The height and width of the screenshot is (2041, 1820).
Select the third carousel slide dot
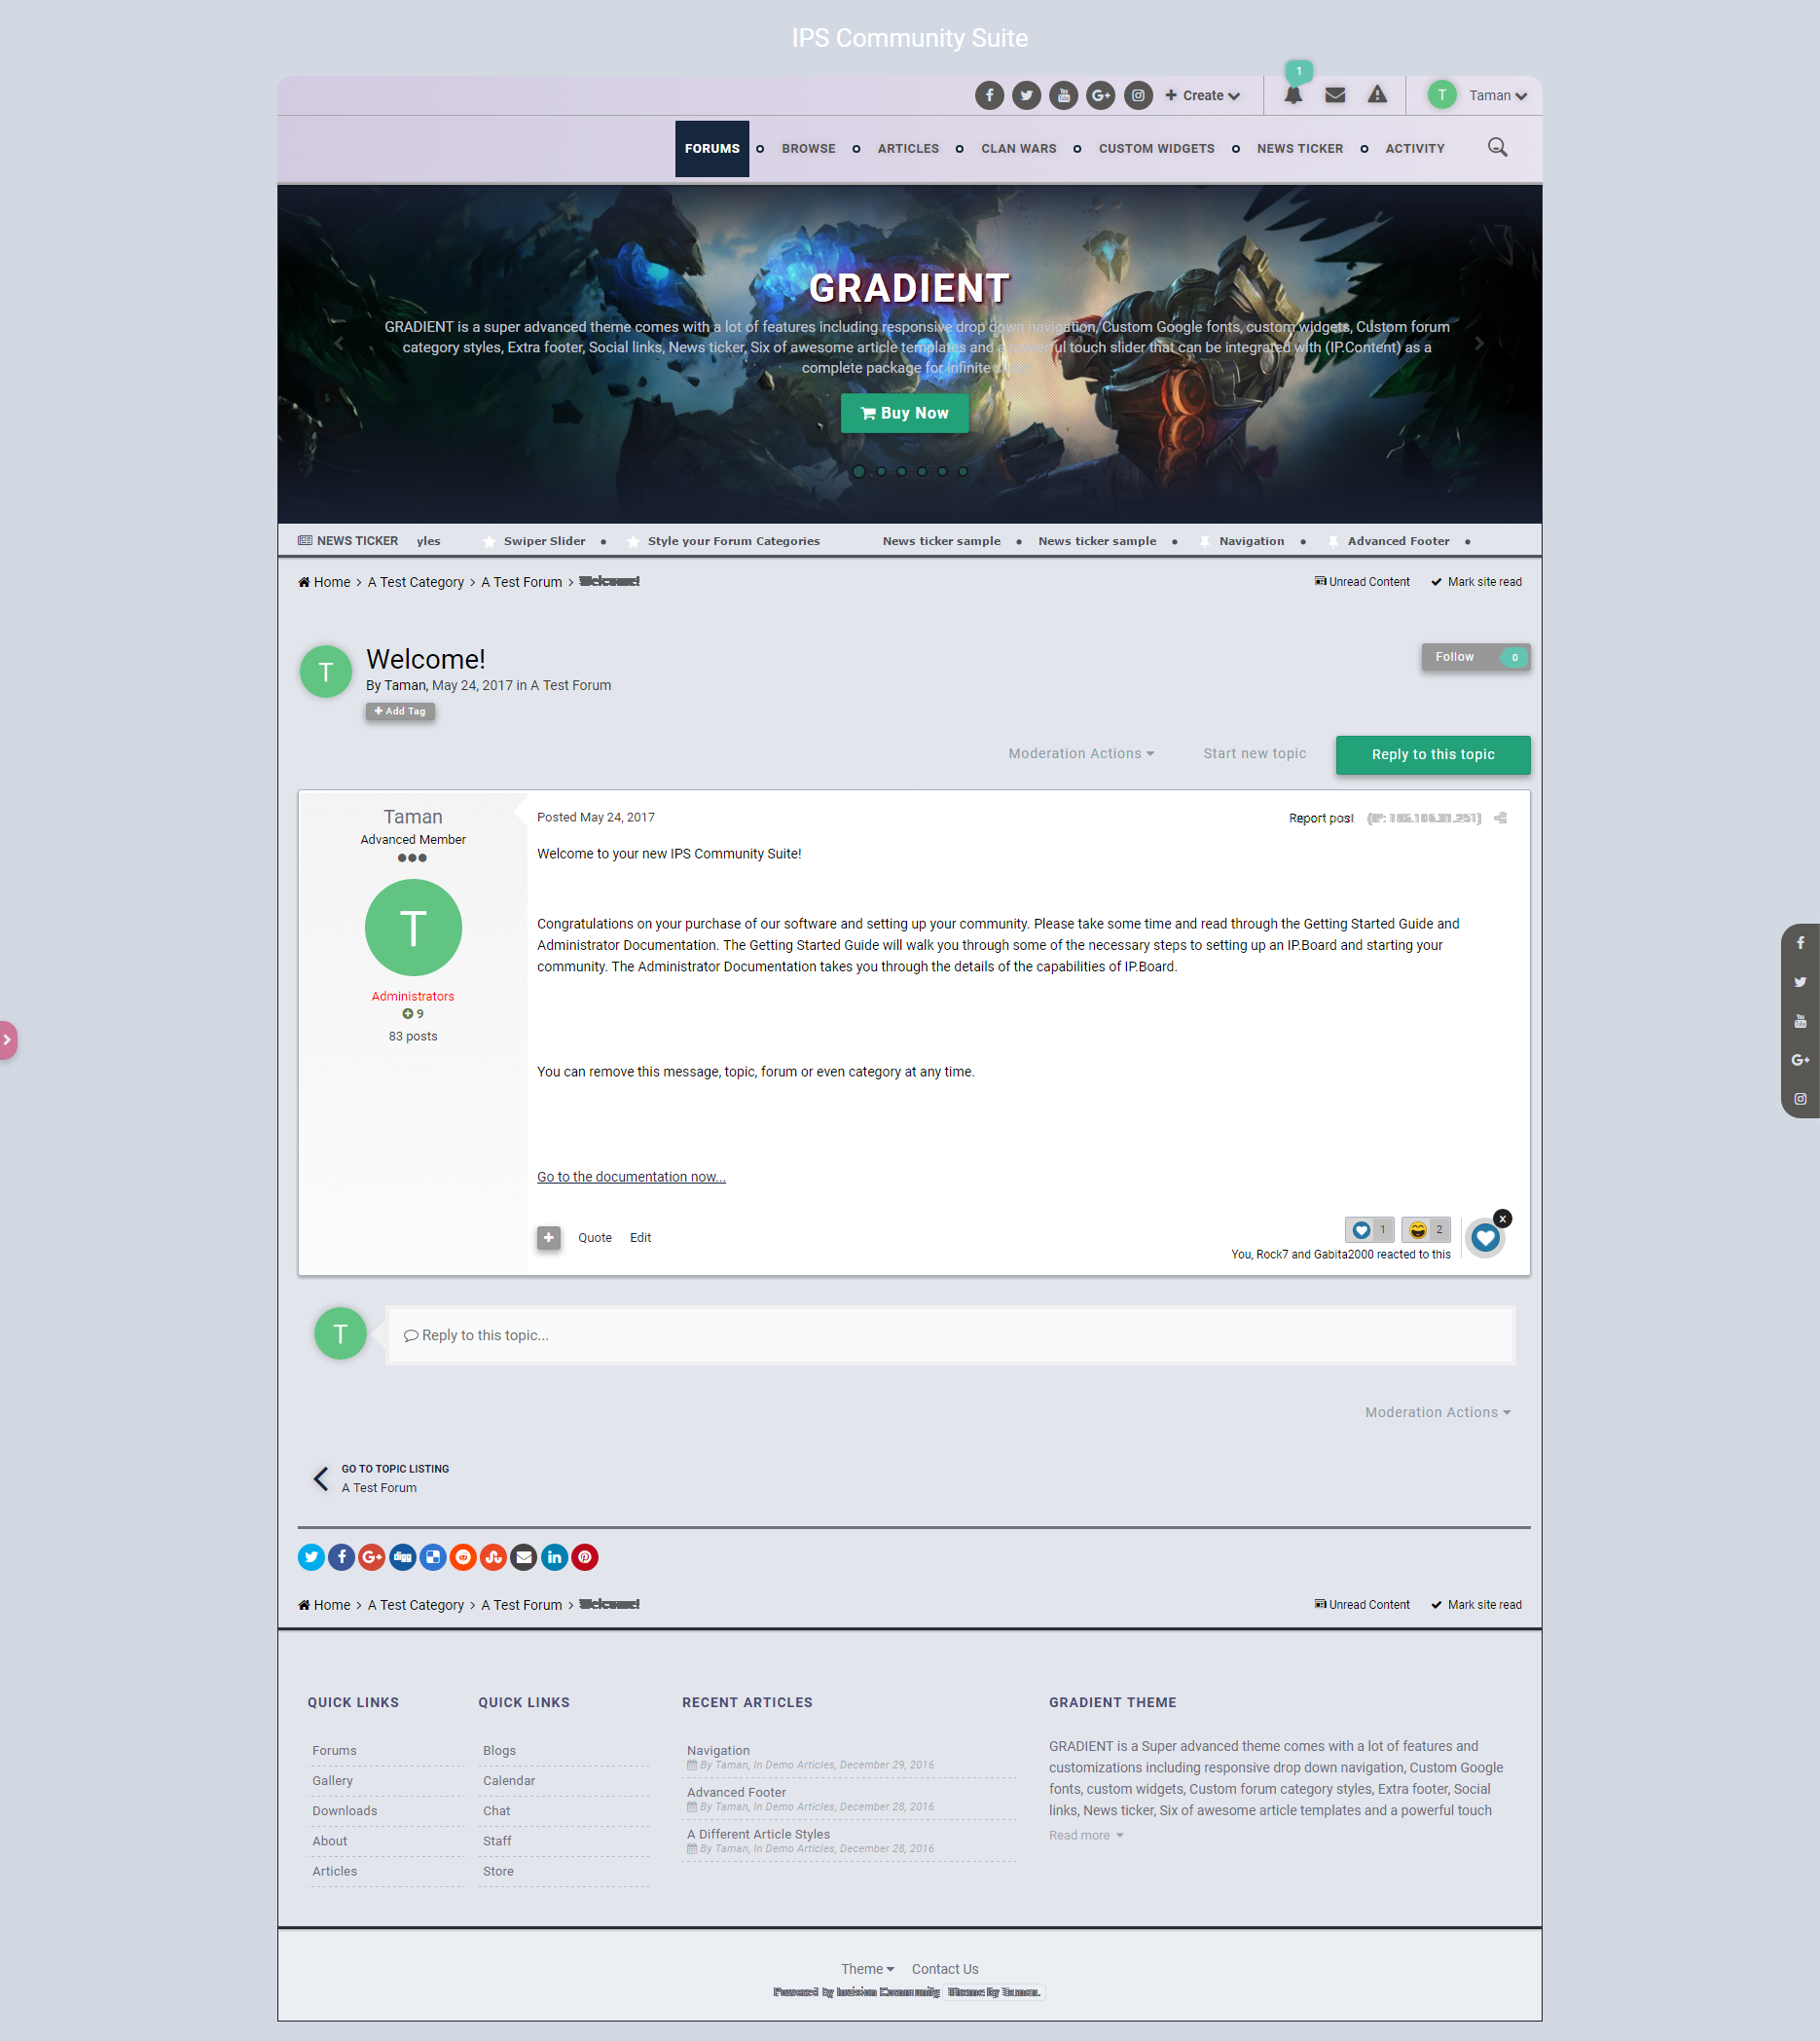click(x=902, y=471)
